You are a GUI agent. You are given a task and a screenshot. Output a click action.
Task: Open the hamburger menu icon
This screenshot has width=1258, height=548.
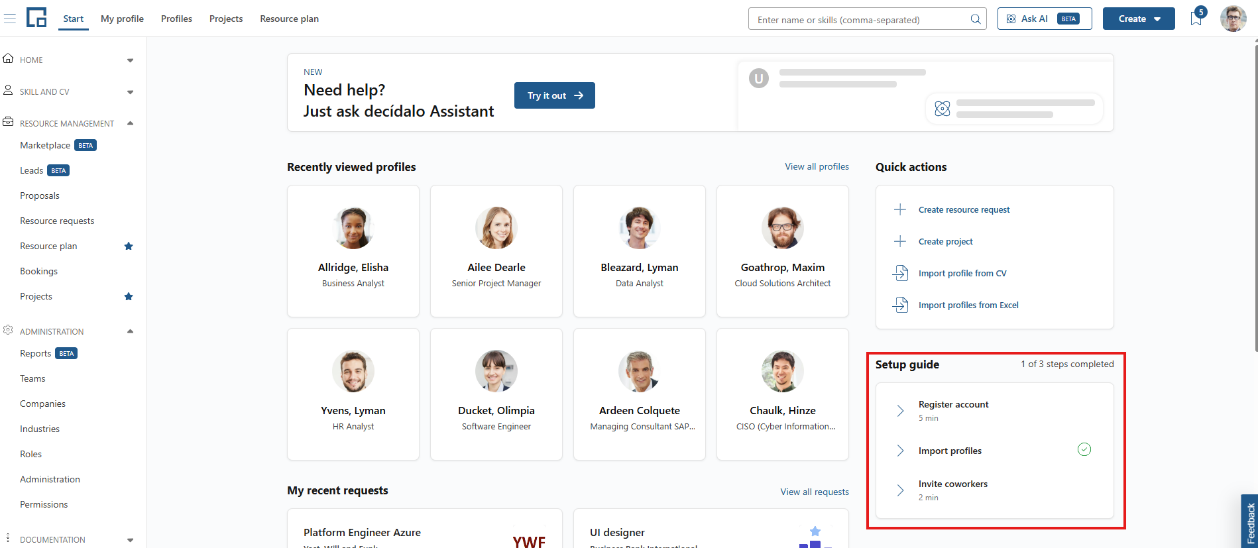click(x=10, y=18)
